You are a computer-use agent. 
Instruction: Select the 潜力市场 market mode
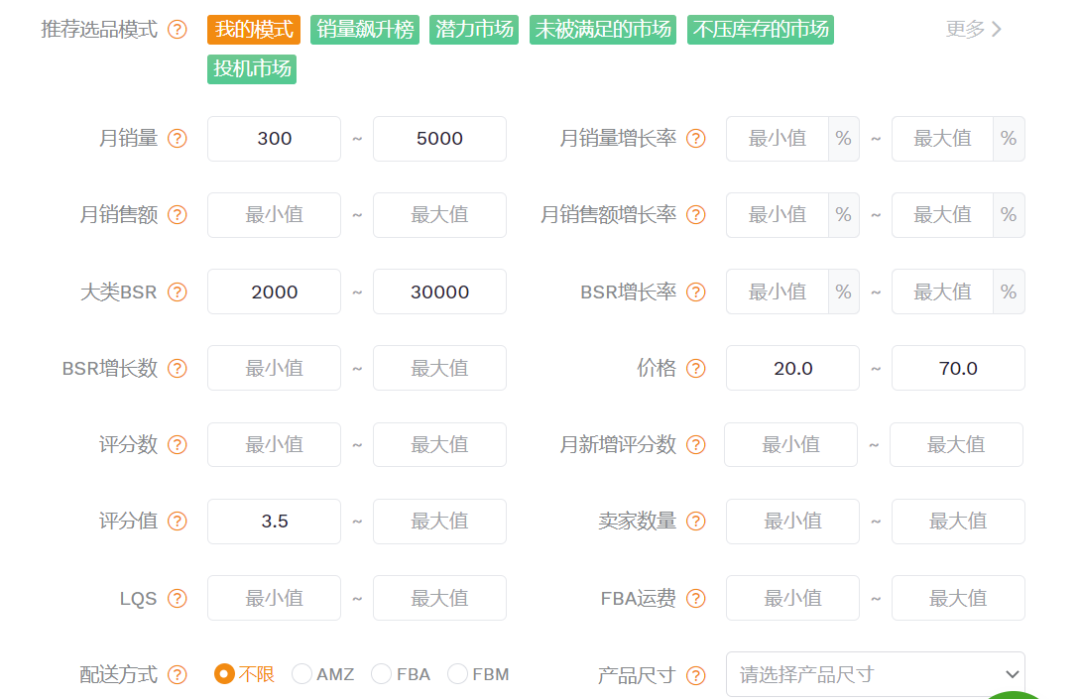(473, 29)
